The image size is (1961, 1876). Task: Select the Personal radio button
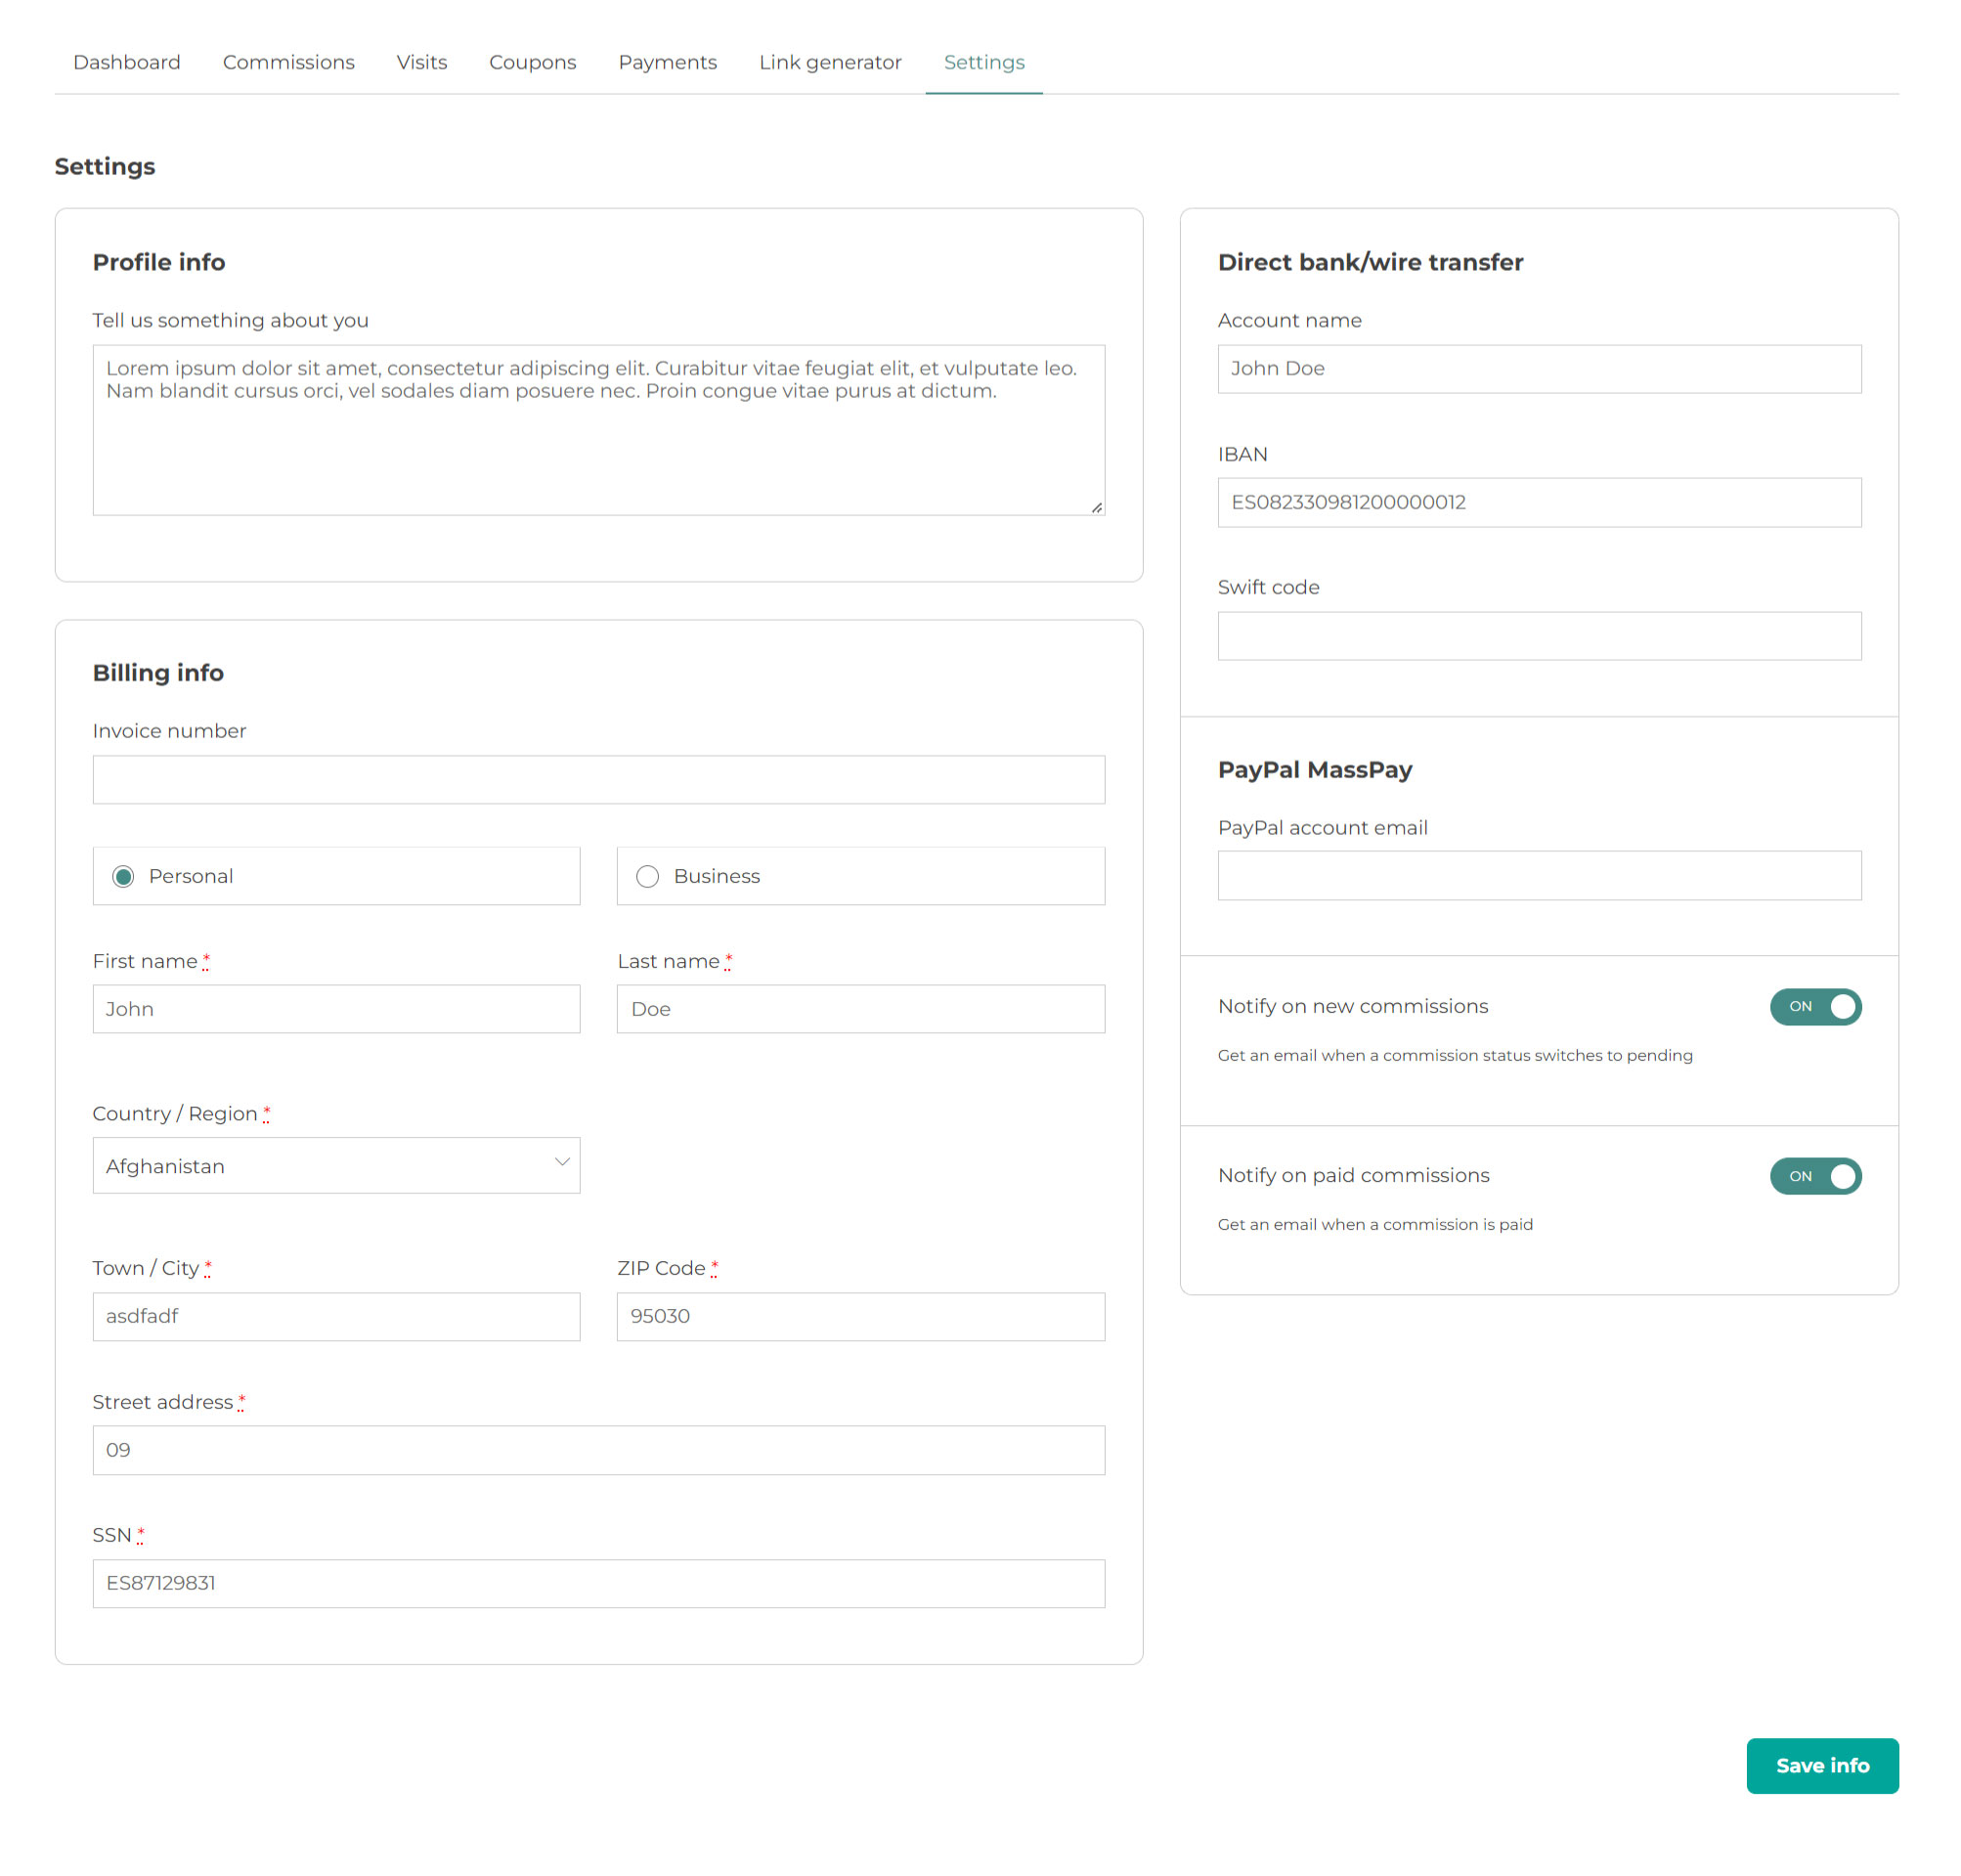(x=123, y=876)
